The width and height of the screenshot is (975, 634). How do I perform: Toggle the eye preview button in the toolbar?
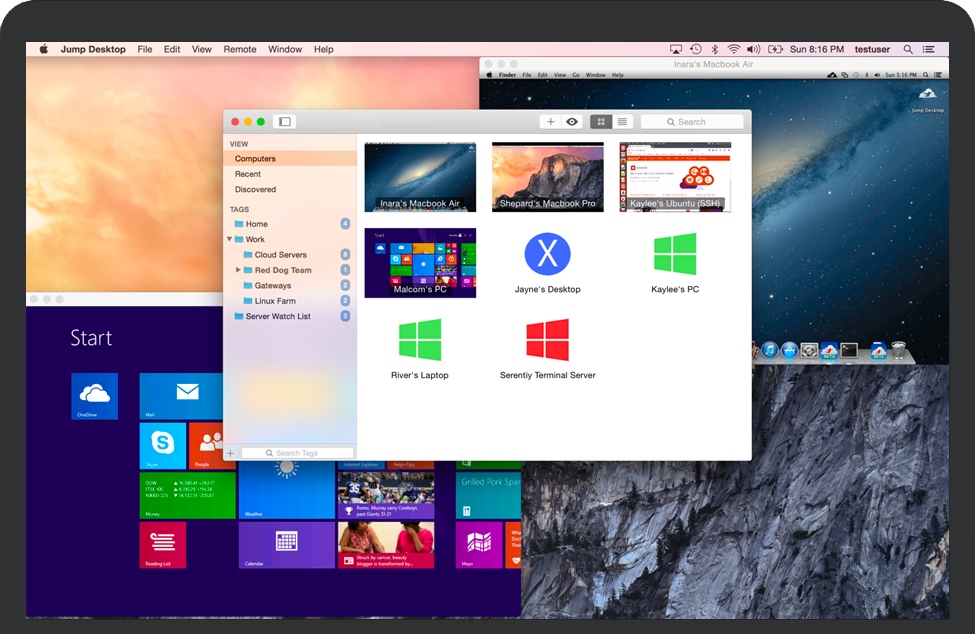coord(571,122)
